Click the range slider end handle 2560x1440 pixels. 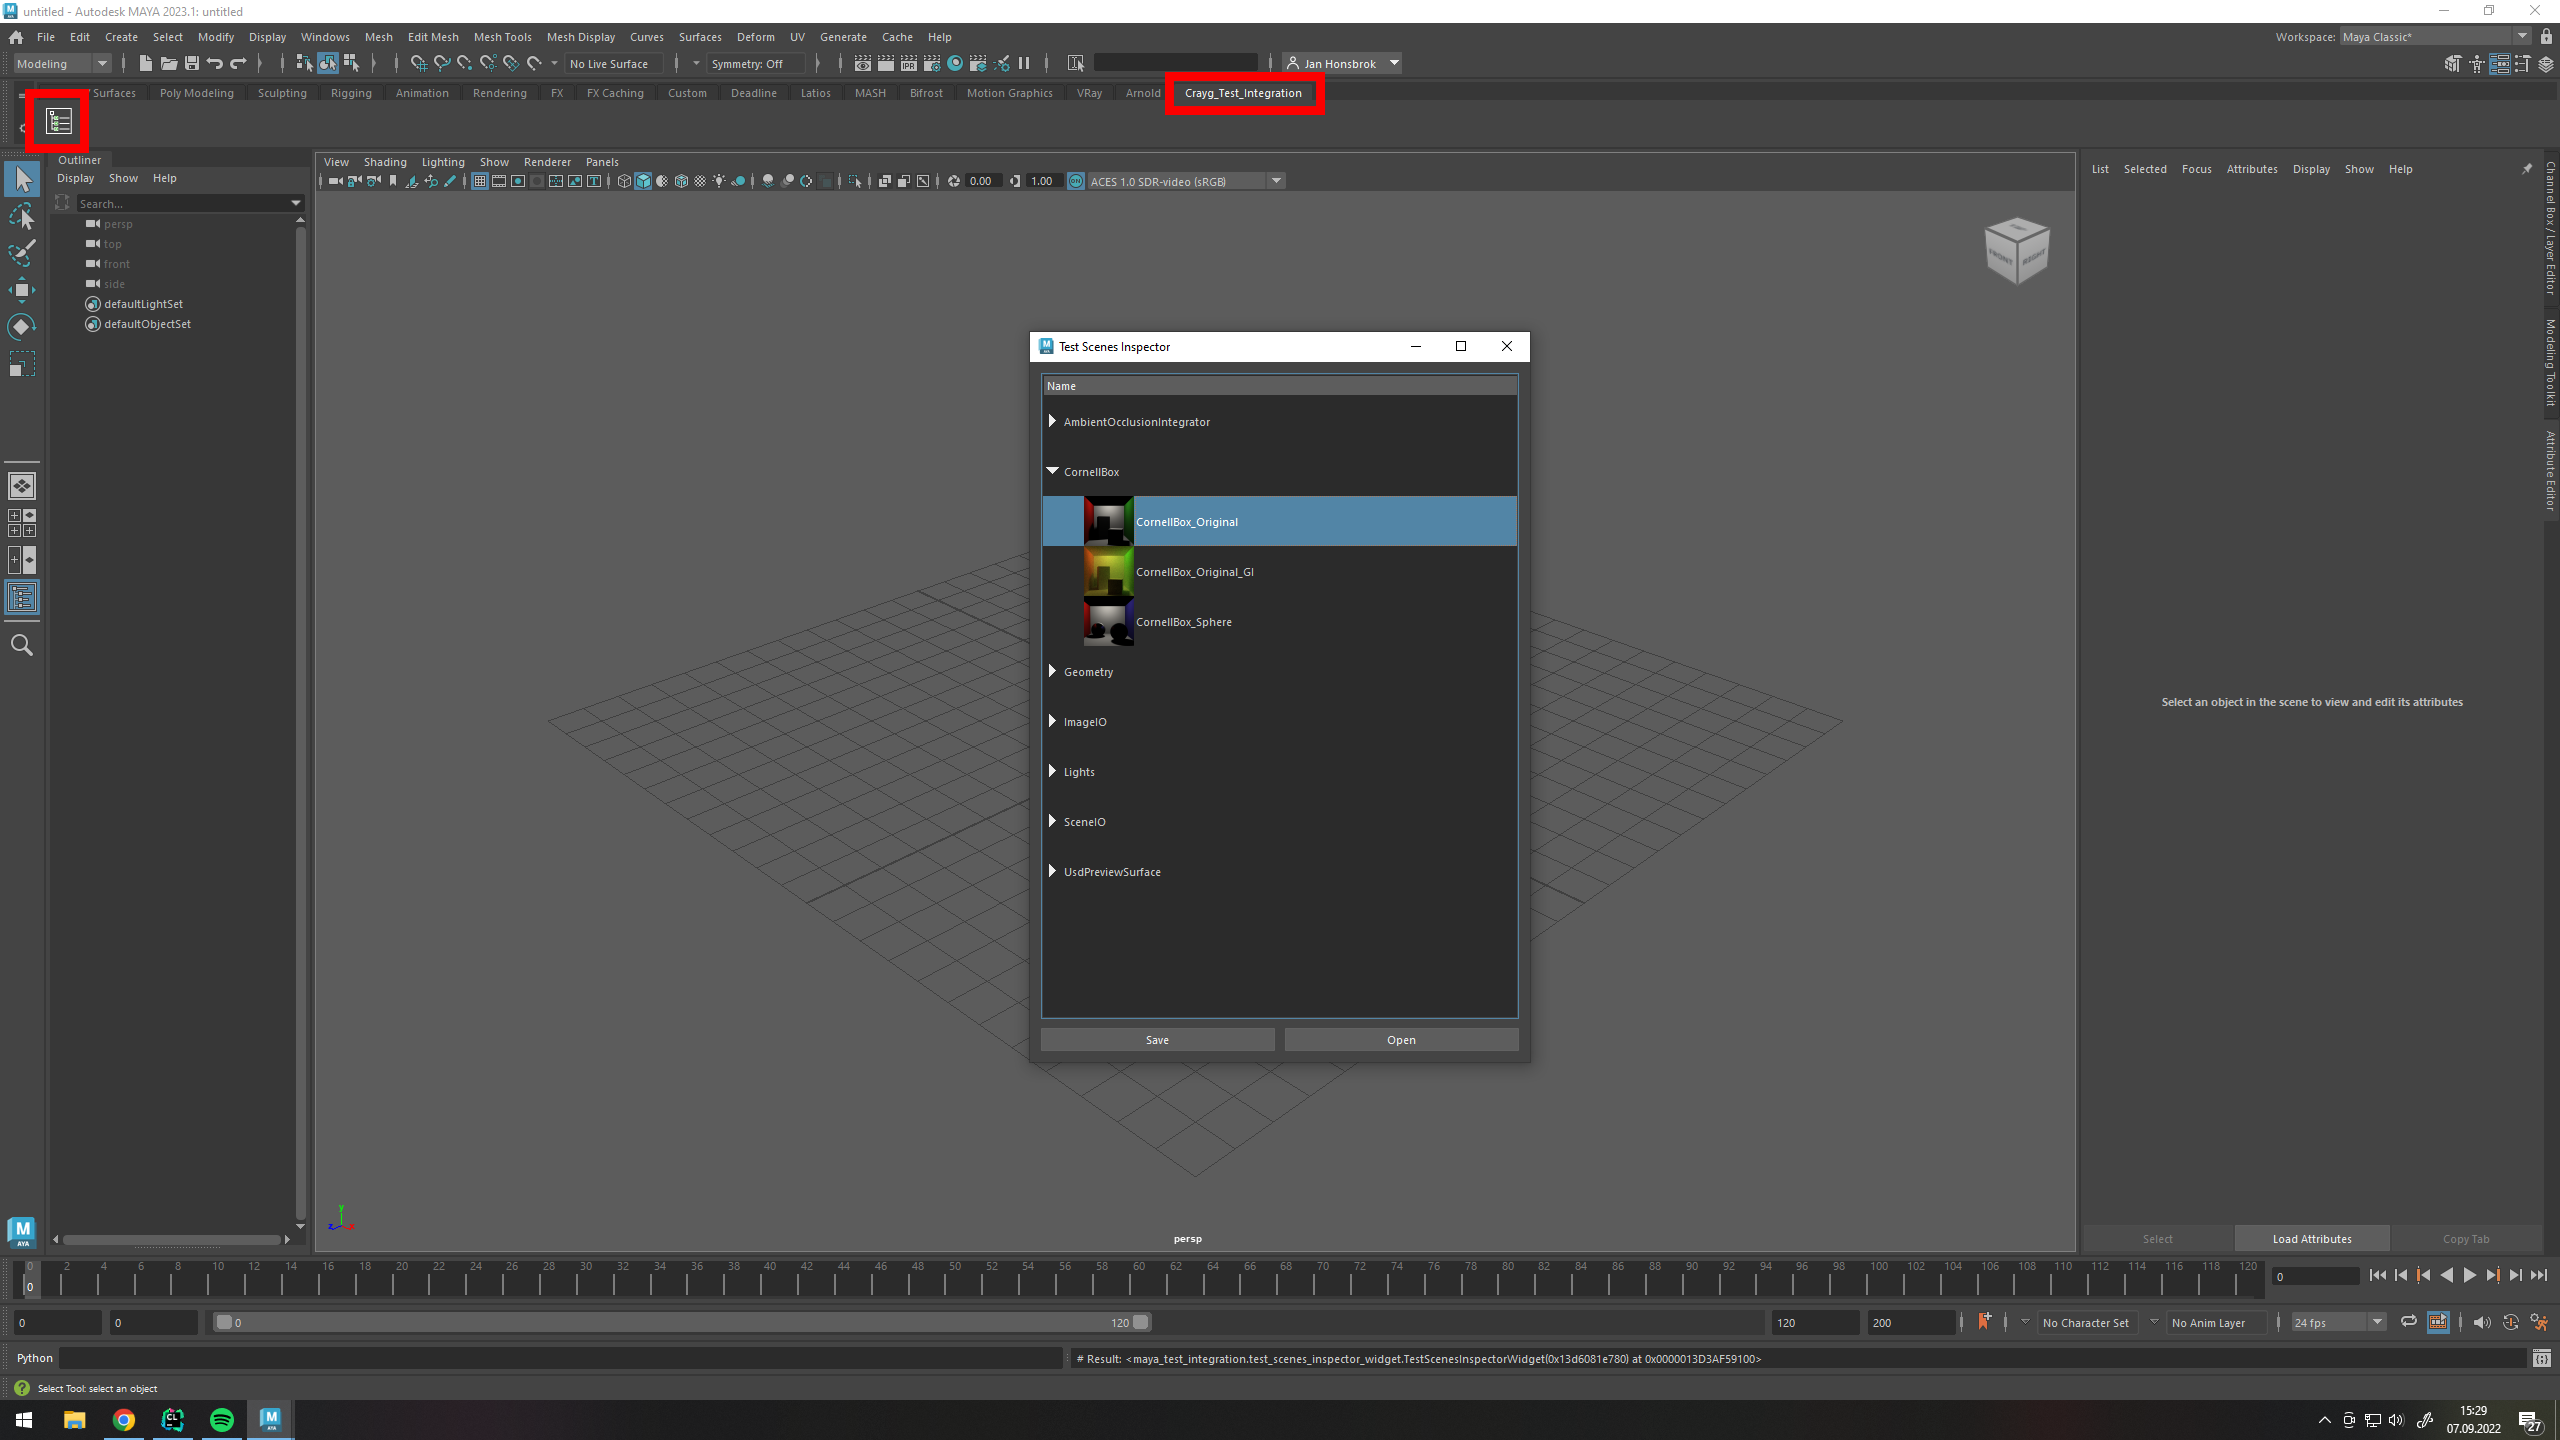pyautogui.click(x=1140, y=1322)
